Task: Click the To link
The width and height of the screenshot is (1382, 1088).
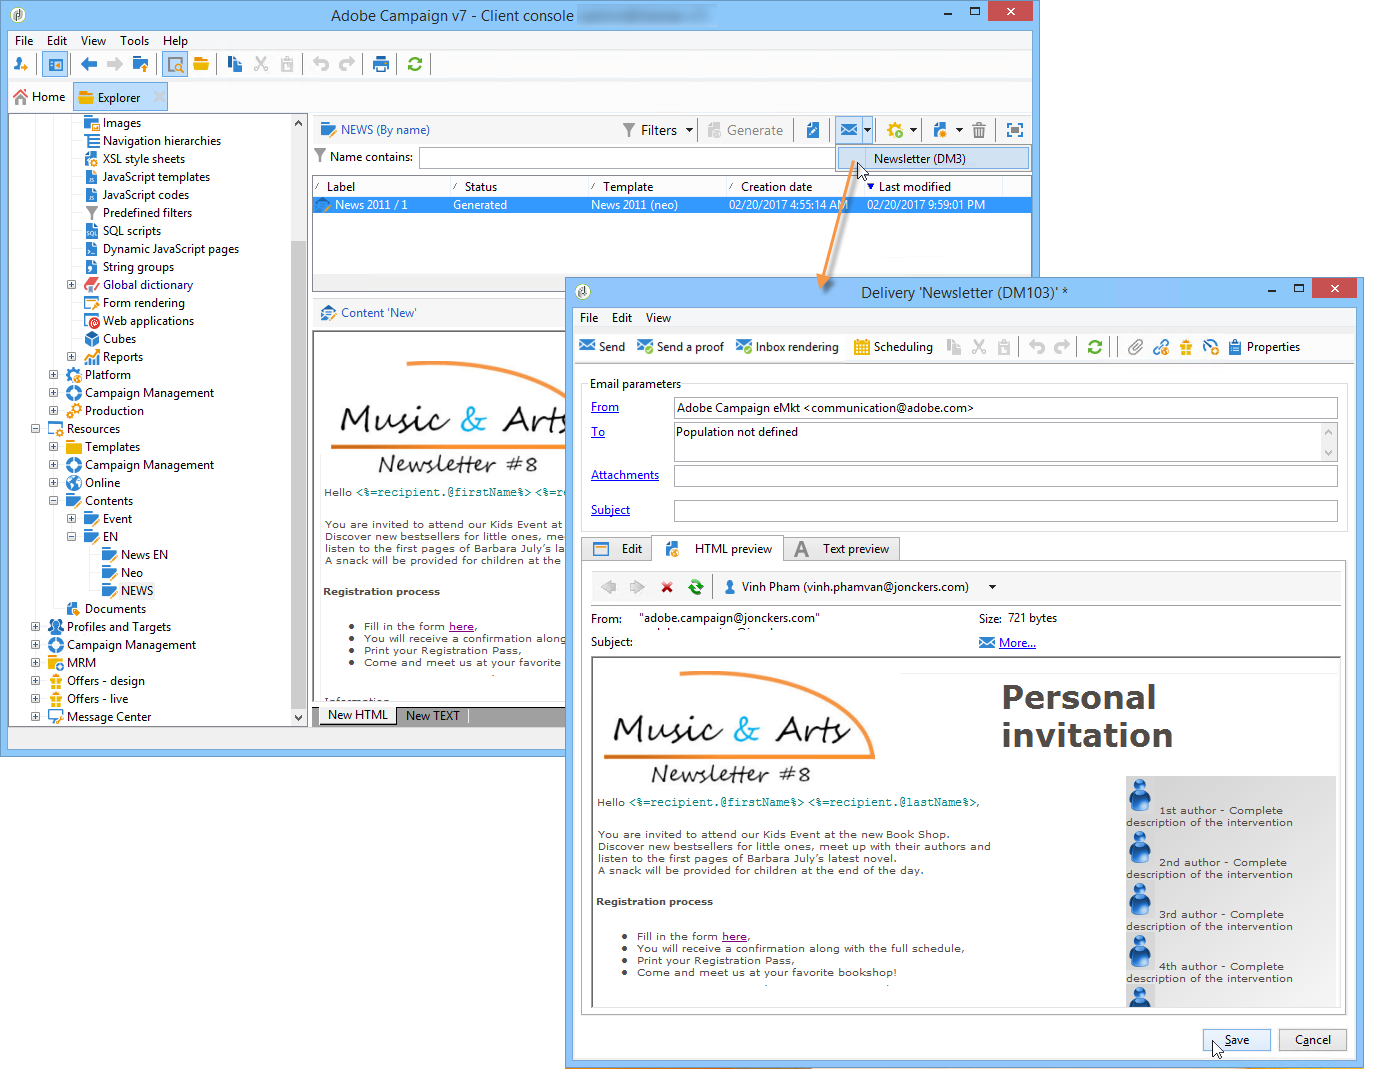Action: coord(598,432)
